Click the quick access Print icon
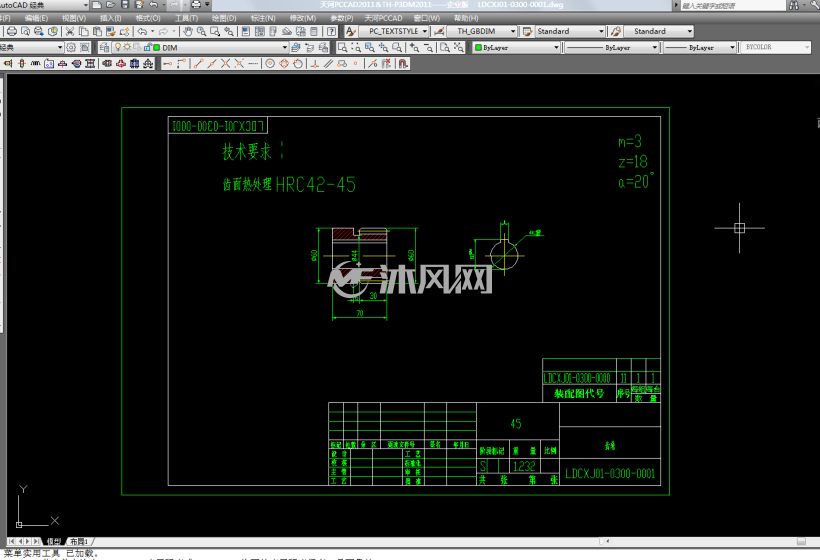The image size is (820, 560). (196, 5)
